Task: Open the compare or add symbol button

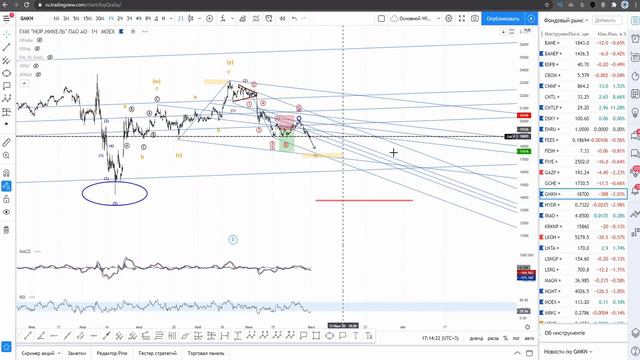Action: pyautogui.click(x=209, y=18)
